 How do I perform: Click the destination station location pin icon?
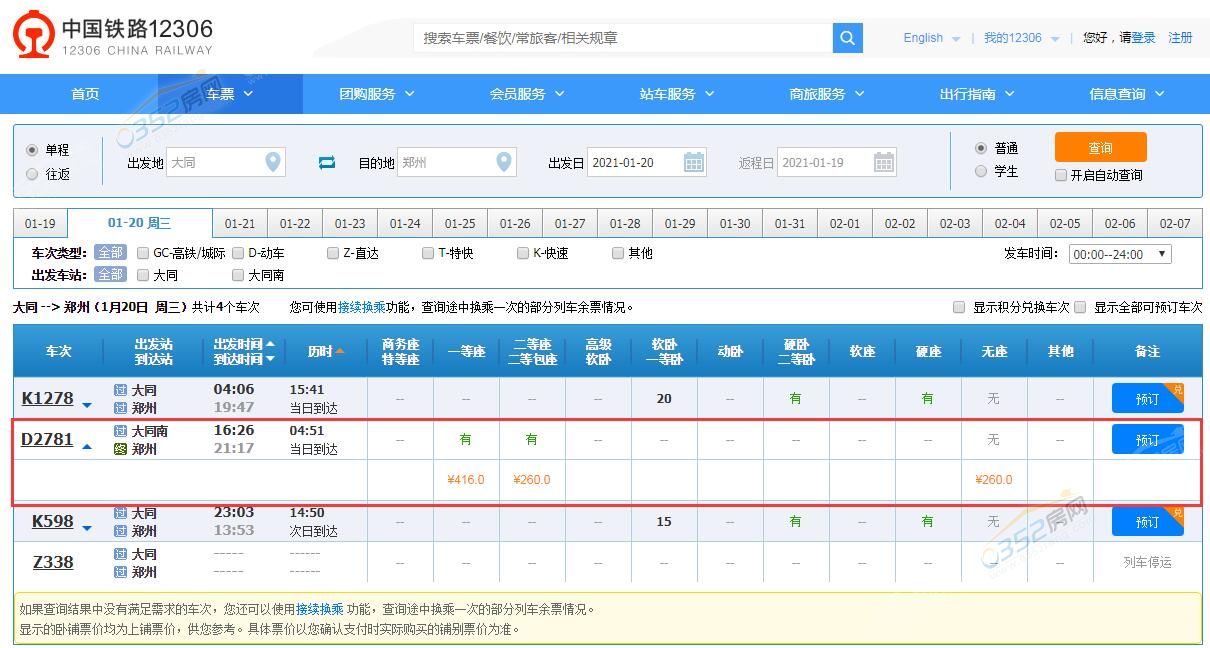pos(504,162)
